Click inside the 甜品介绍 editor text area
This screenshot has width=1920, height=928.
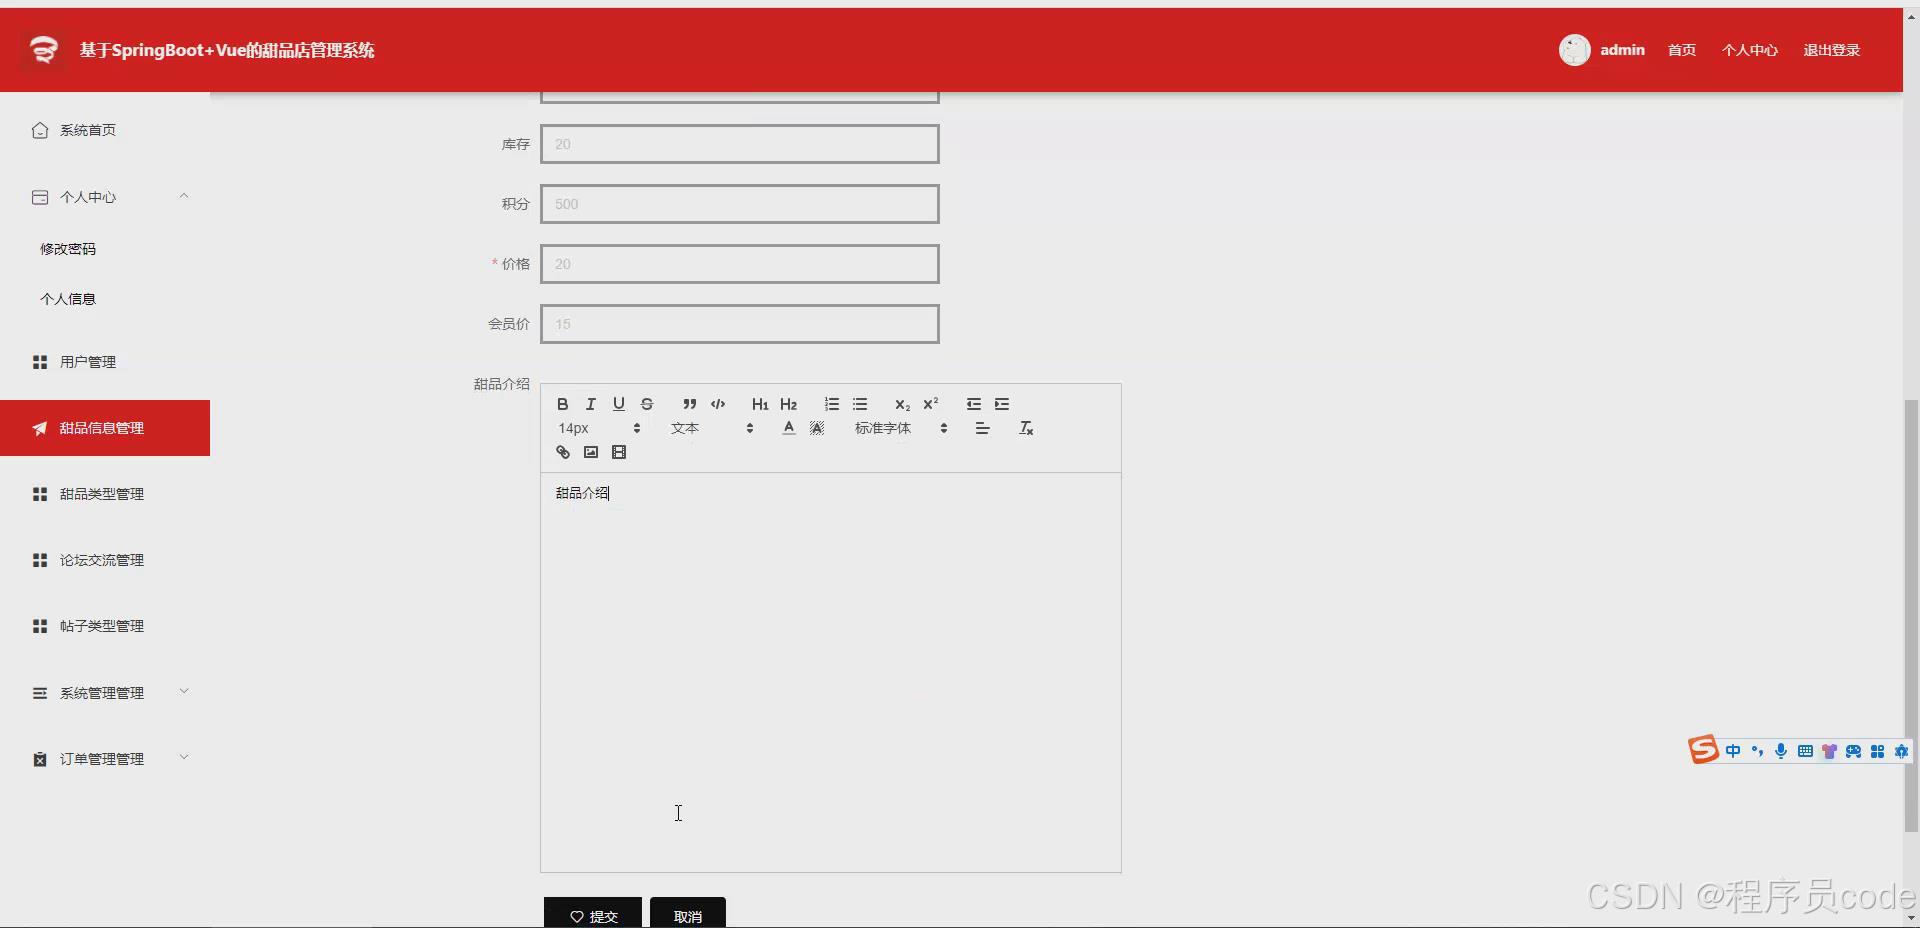tap(830, 672)
